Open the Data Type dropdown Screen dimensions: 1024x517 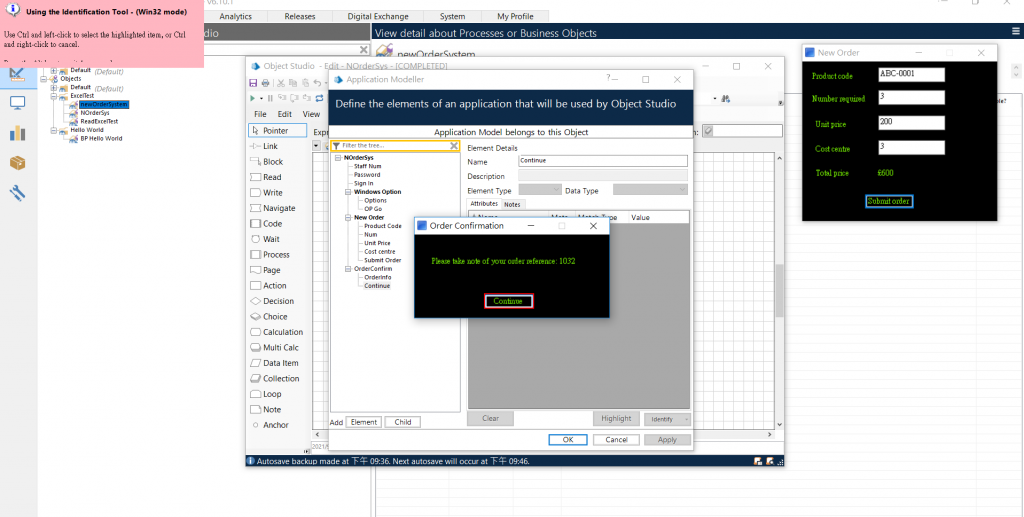650,190
